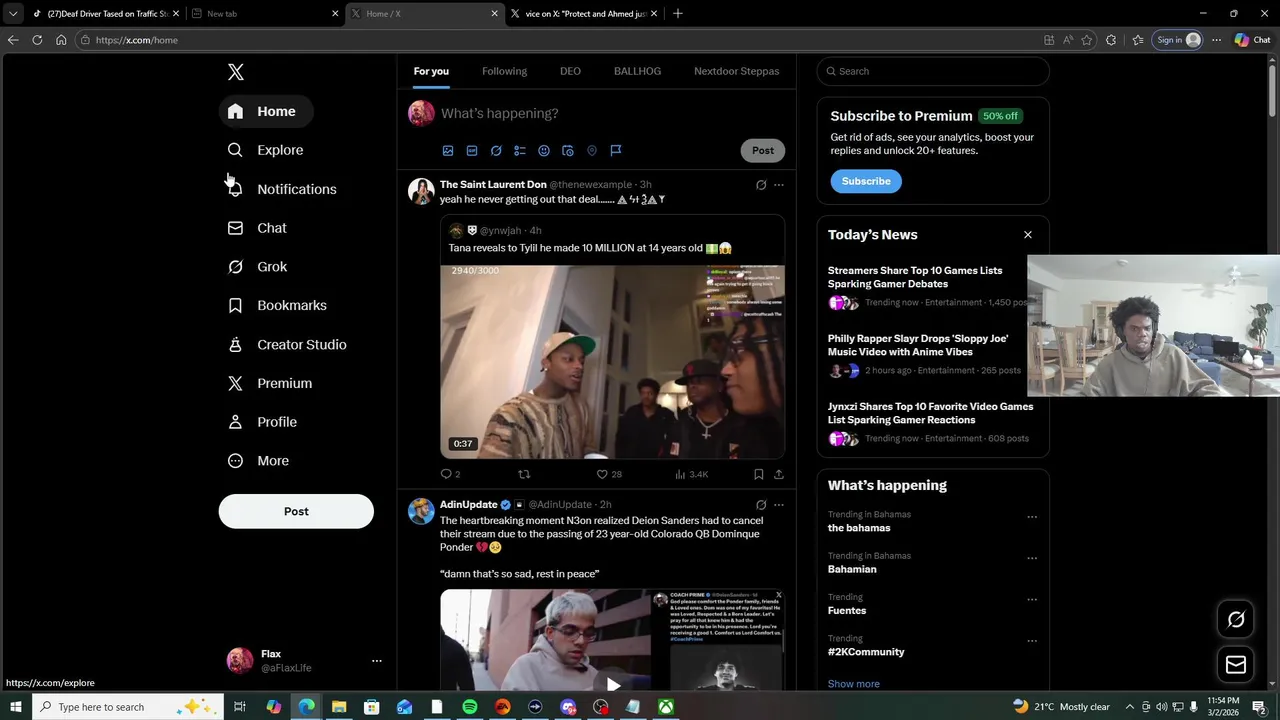Open account options next to Flax
This screenshot has width=1280, height=720.
pos(377,661)
